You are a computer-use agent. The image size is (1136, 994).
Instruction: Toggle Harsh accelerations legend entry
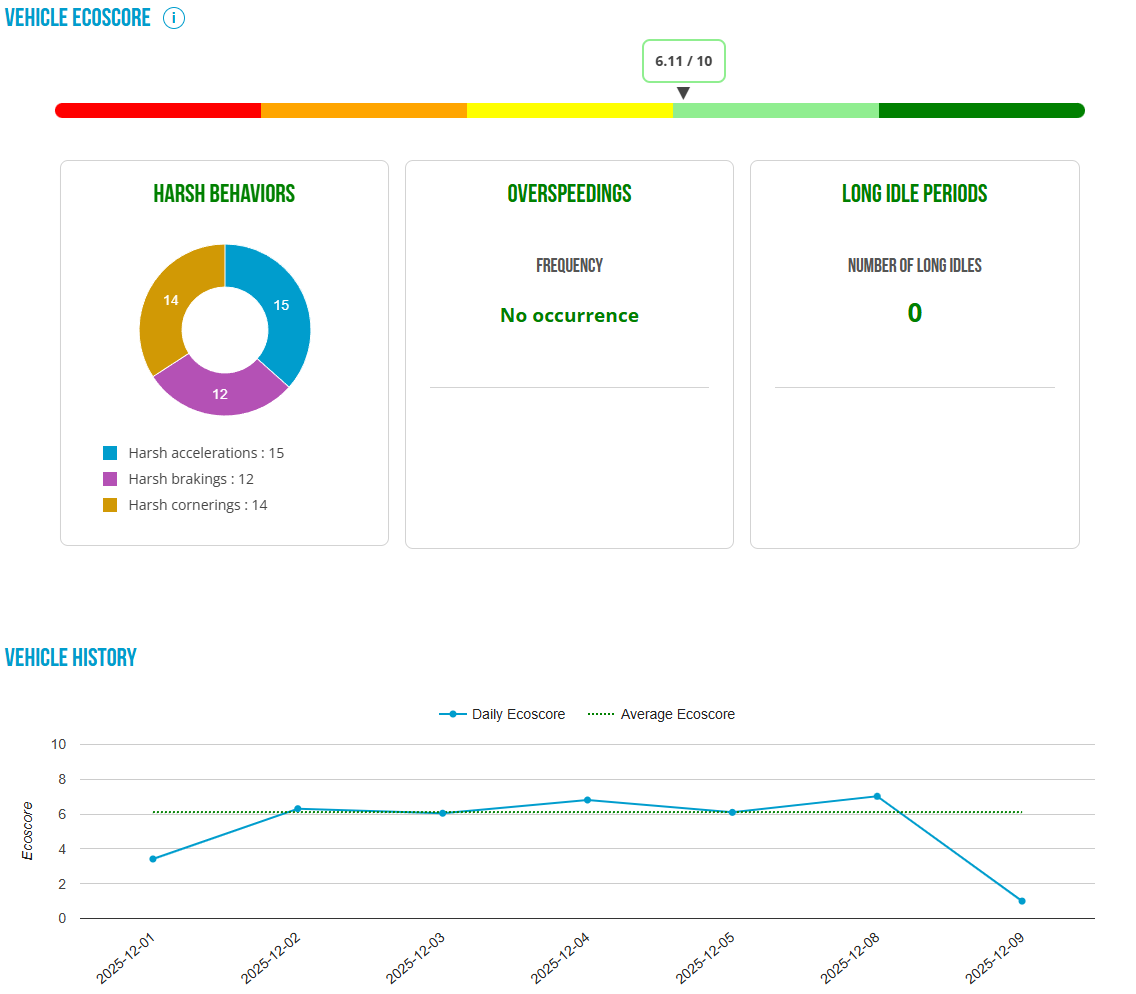(x=193, y=453)
